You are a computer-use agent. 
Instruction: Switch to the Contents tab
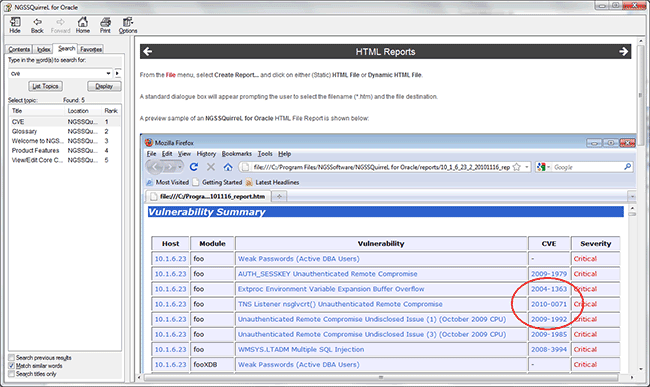pyautogui.click(x=19, y=49)
